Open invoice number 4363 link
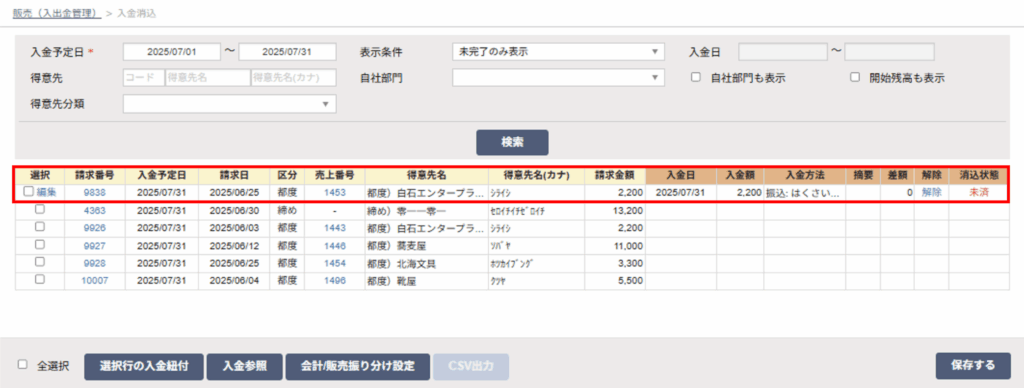The height and width of the screenshot is (388, 1024). click(x=95, y=210)
